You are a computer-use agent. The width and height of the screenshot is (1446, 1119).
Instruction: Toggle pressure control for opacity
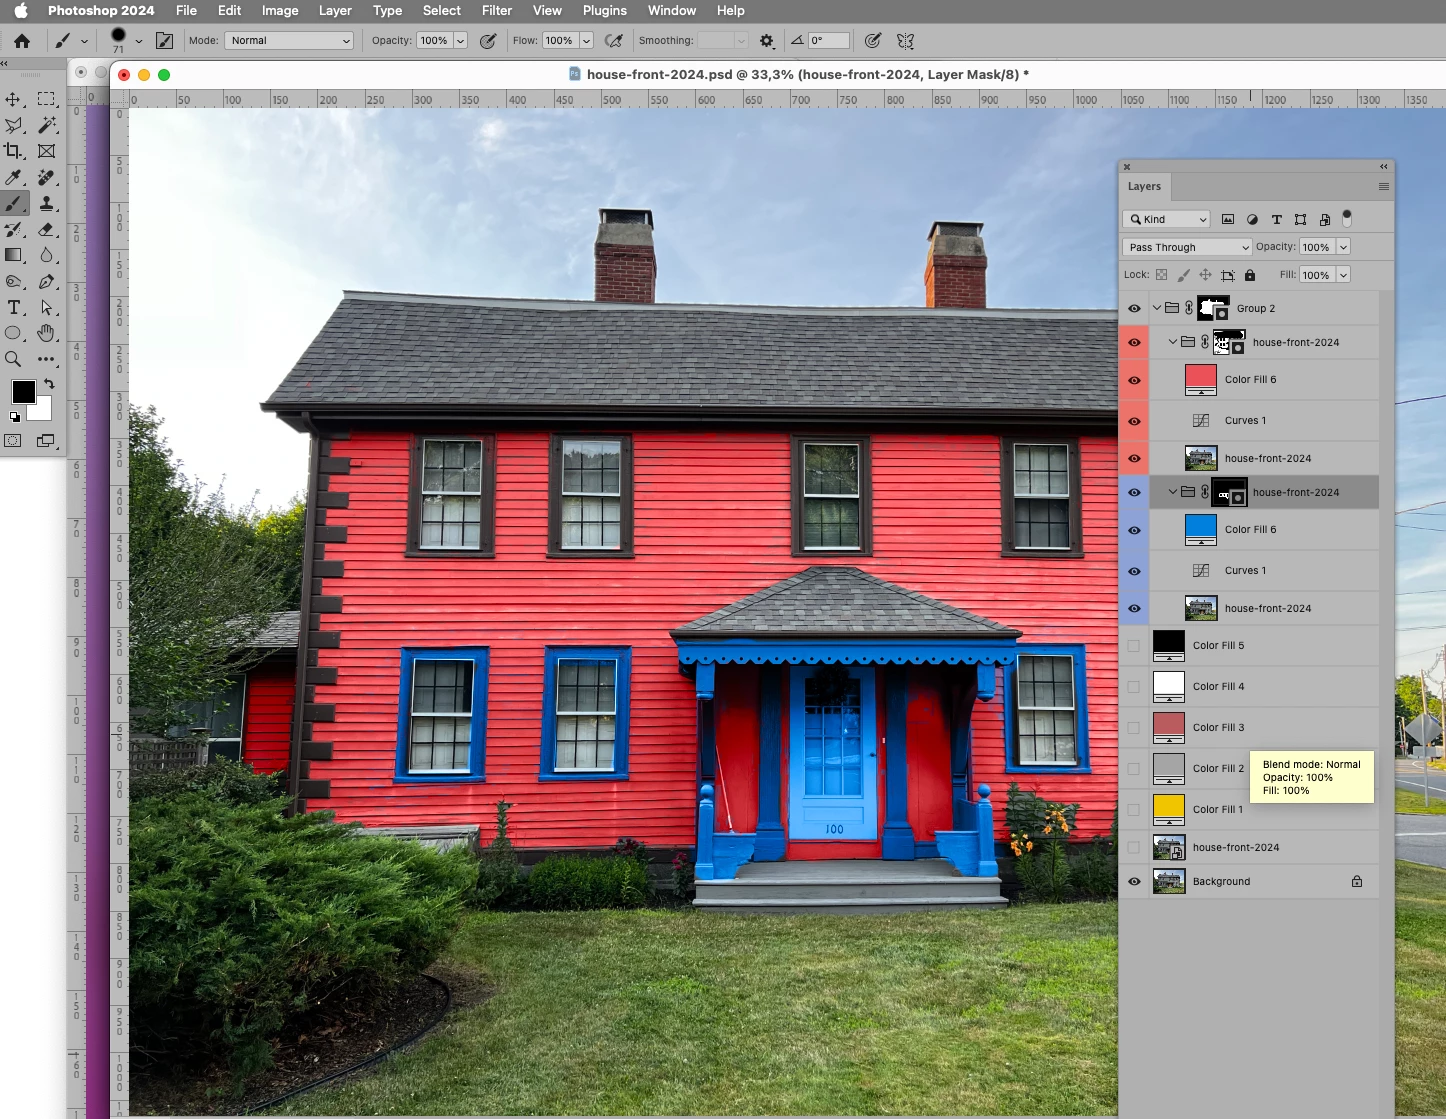click(488, 41)
